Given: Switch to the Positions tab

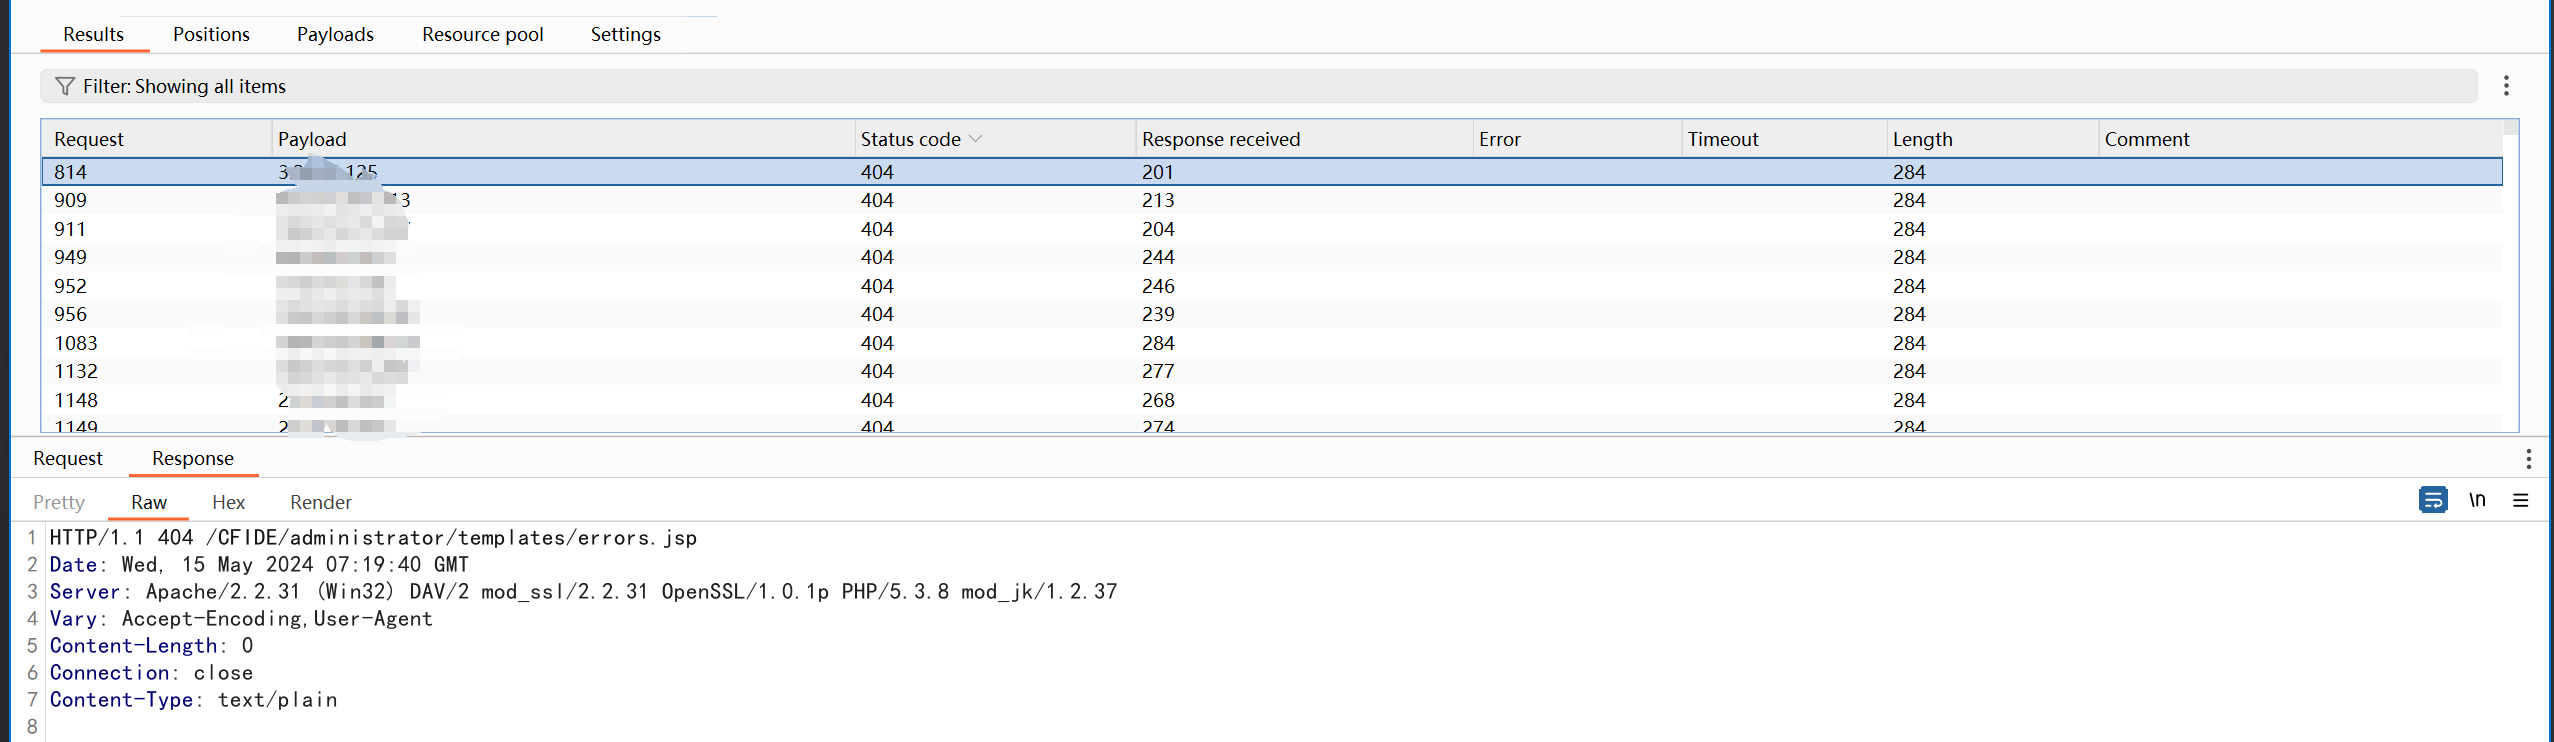Looking at the screenshot, I should click(x=211, y=34).
